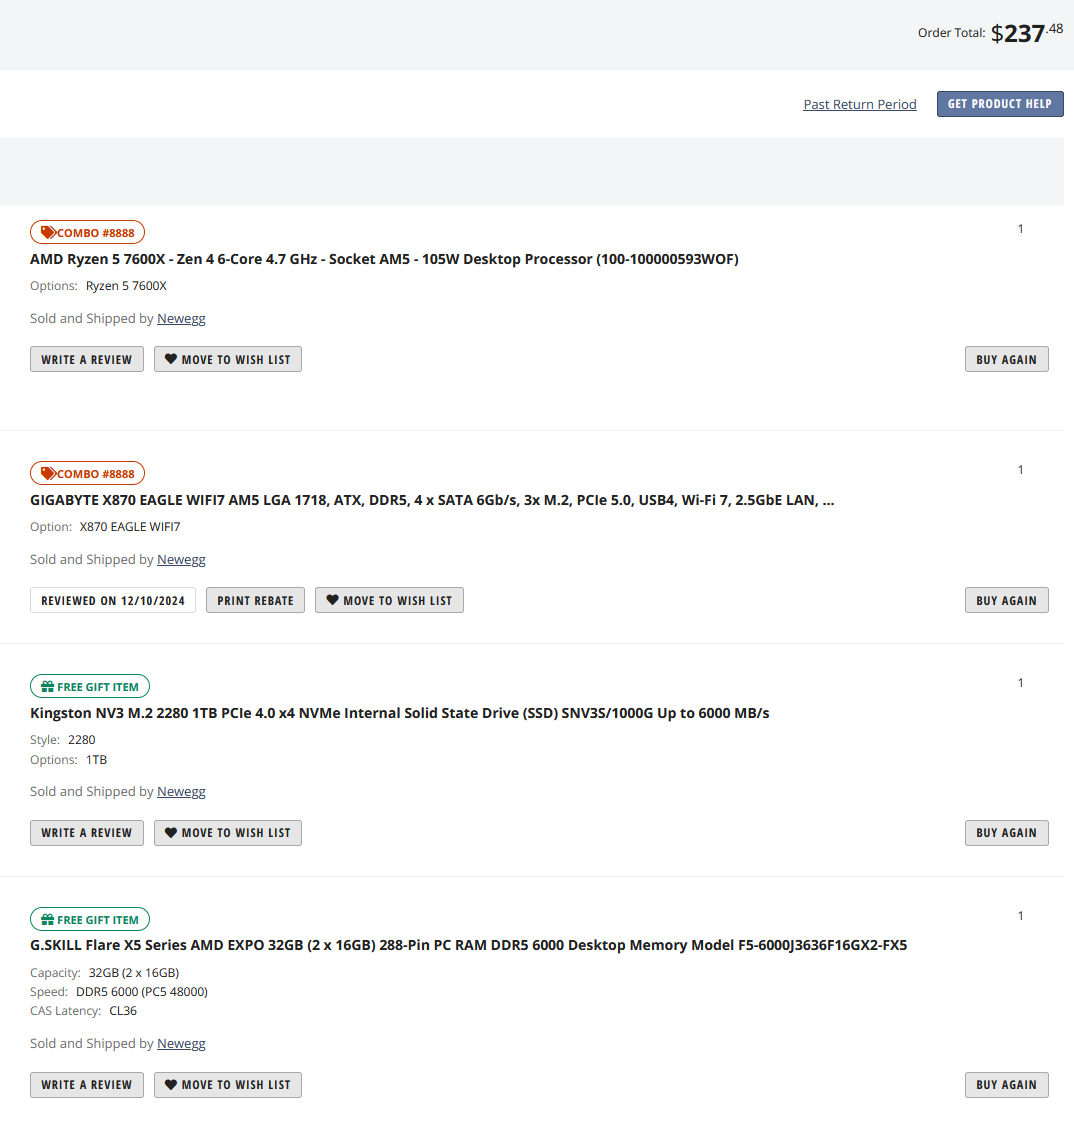Open the Newegg seller link under Kingston NV3

pyautogui.click(x=181, y=791)
